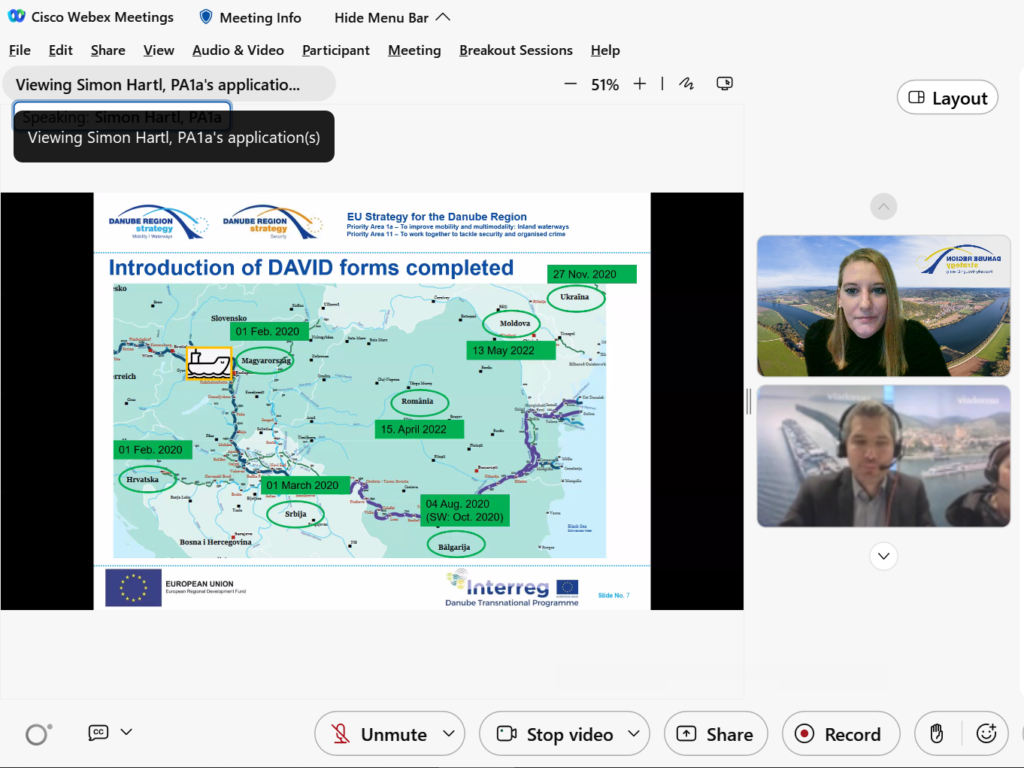
Task: Open the Breakout Sessions menu
Action: pyautogui.click(x=516, y=50)
